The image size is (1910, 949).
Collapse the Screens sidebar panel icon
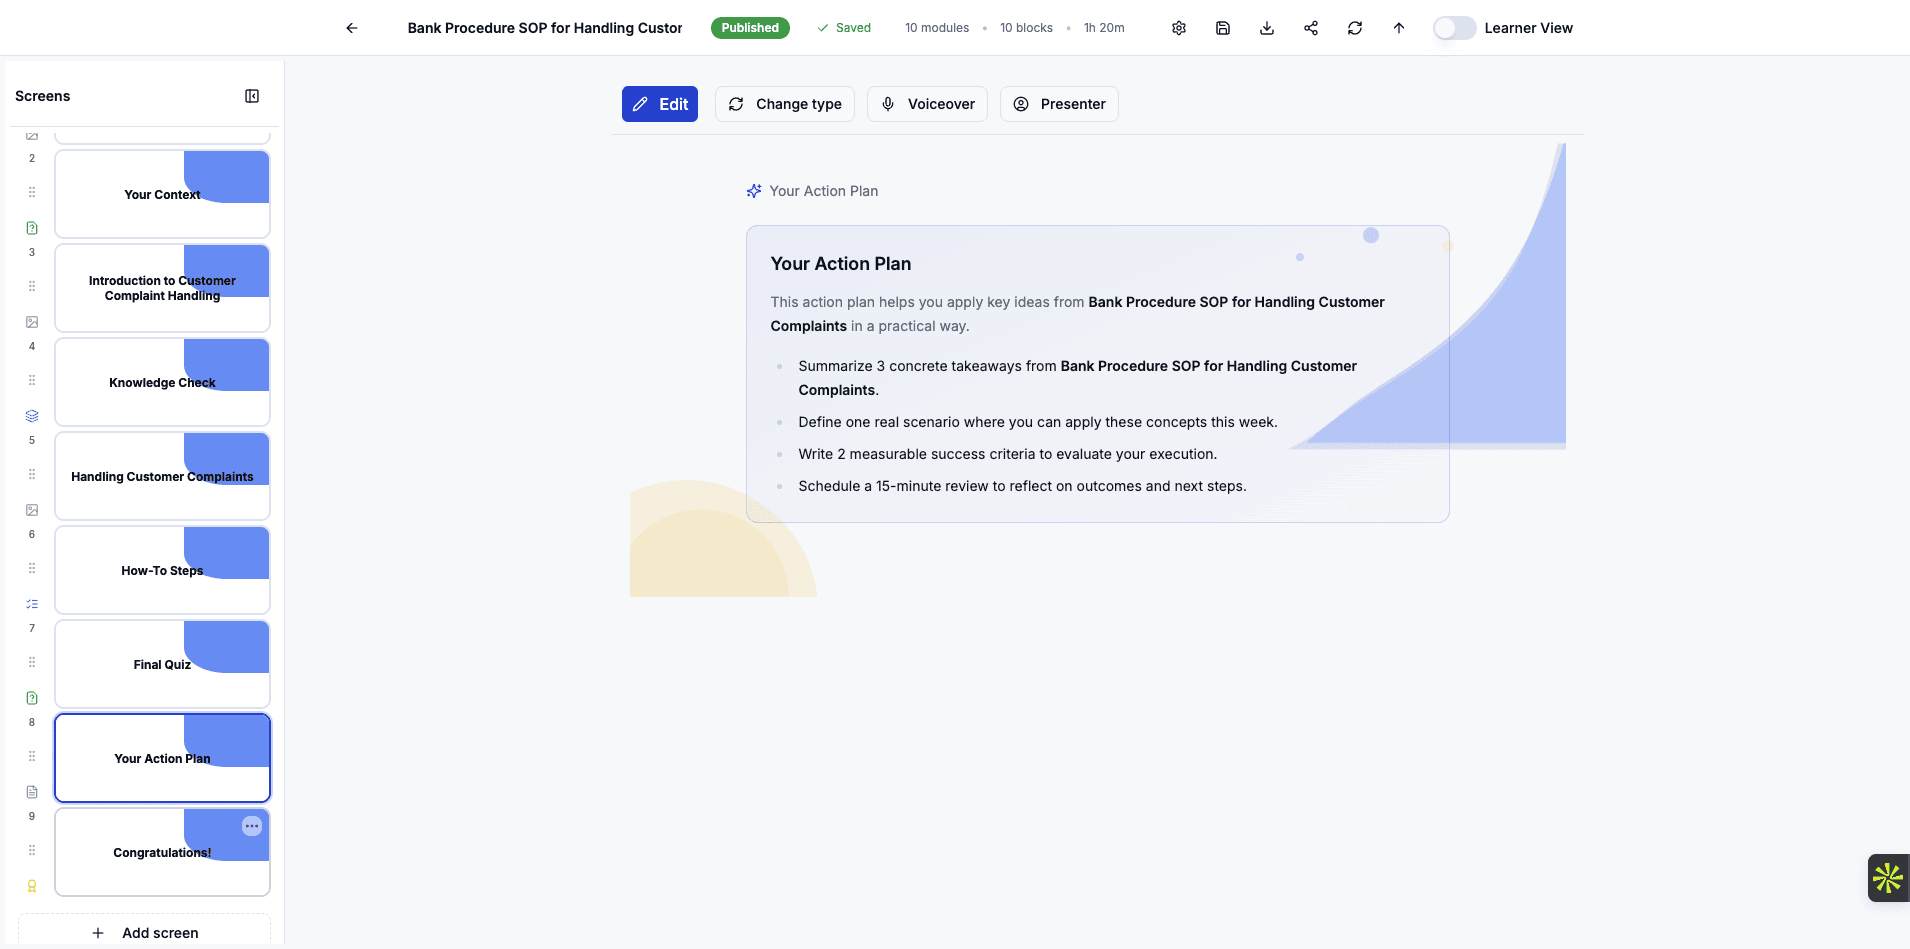[x=252, y=96]
